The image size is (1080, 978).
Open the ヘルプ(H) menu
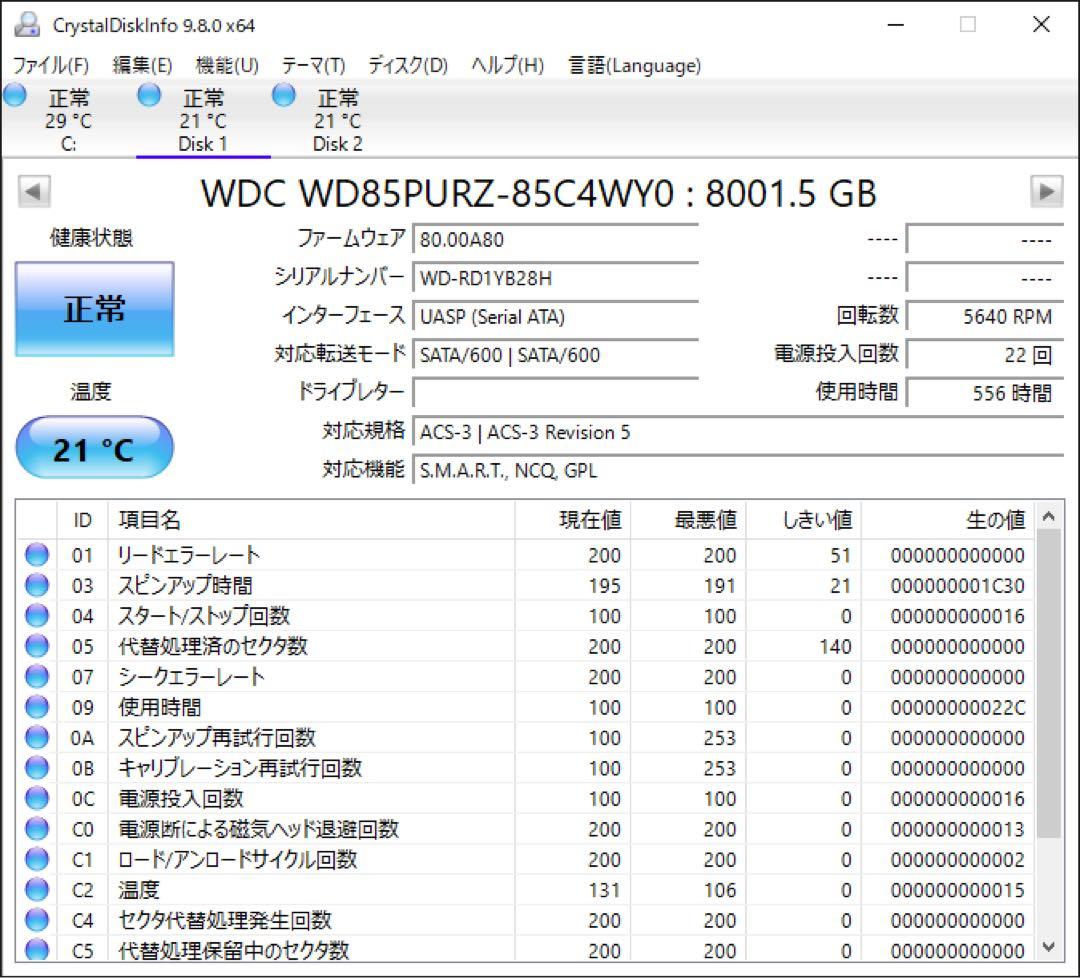pyautogui.click(x=508, y=65)
